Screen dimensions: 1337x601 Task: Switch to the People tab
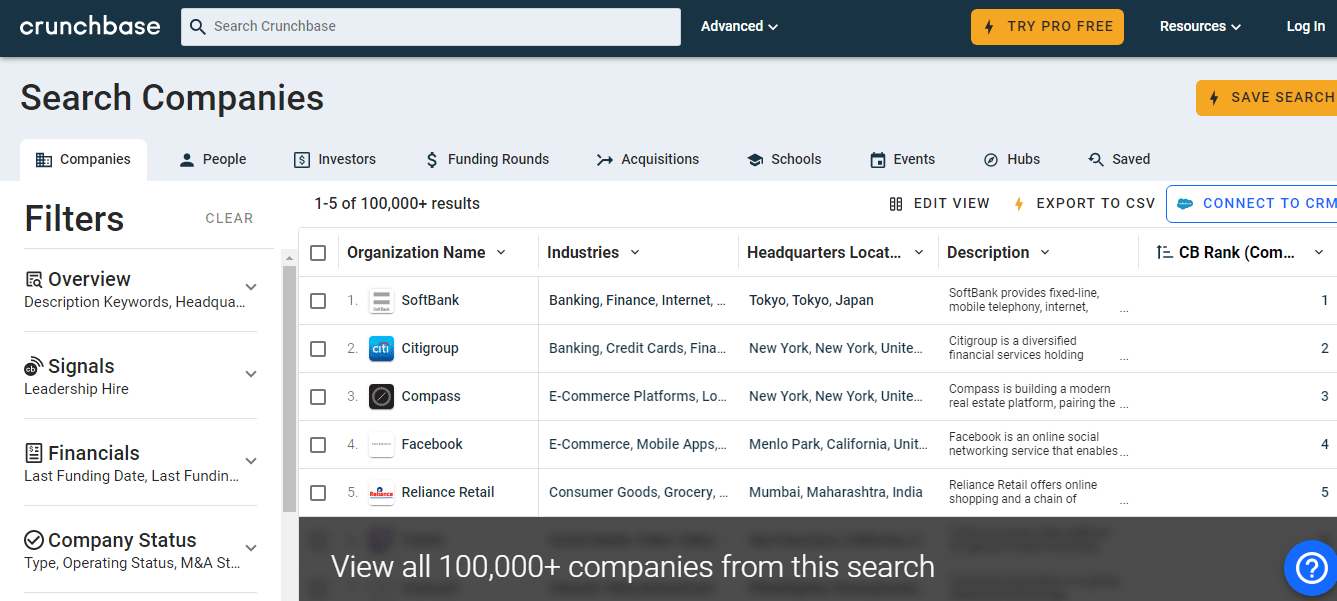212,159
